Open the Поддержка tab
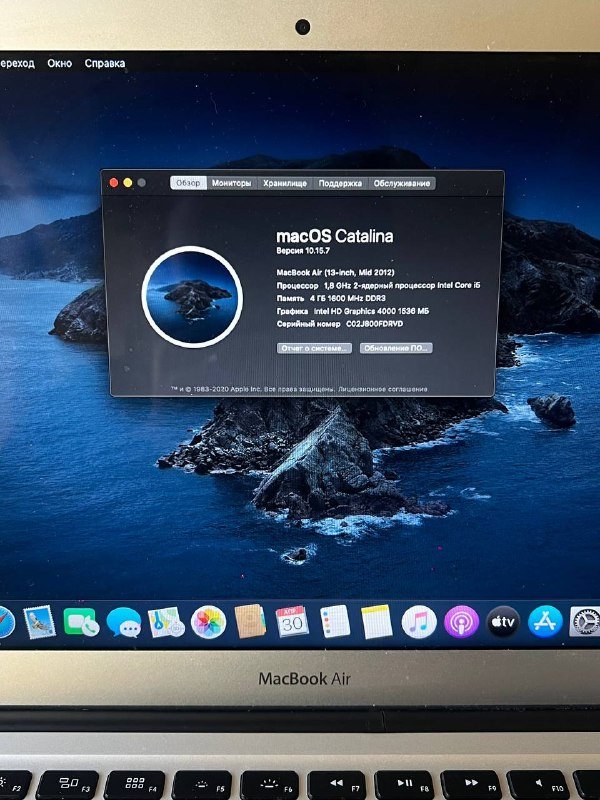 (x=340, y=183)
